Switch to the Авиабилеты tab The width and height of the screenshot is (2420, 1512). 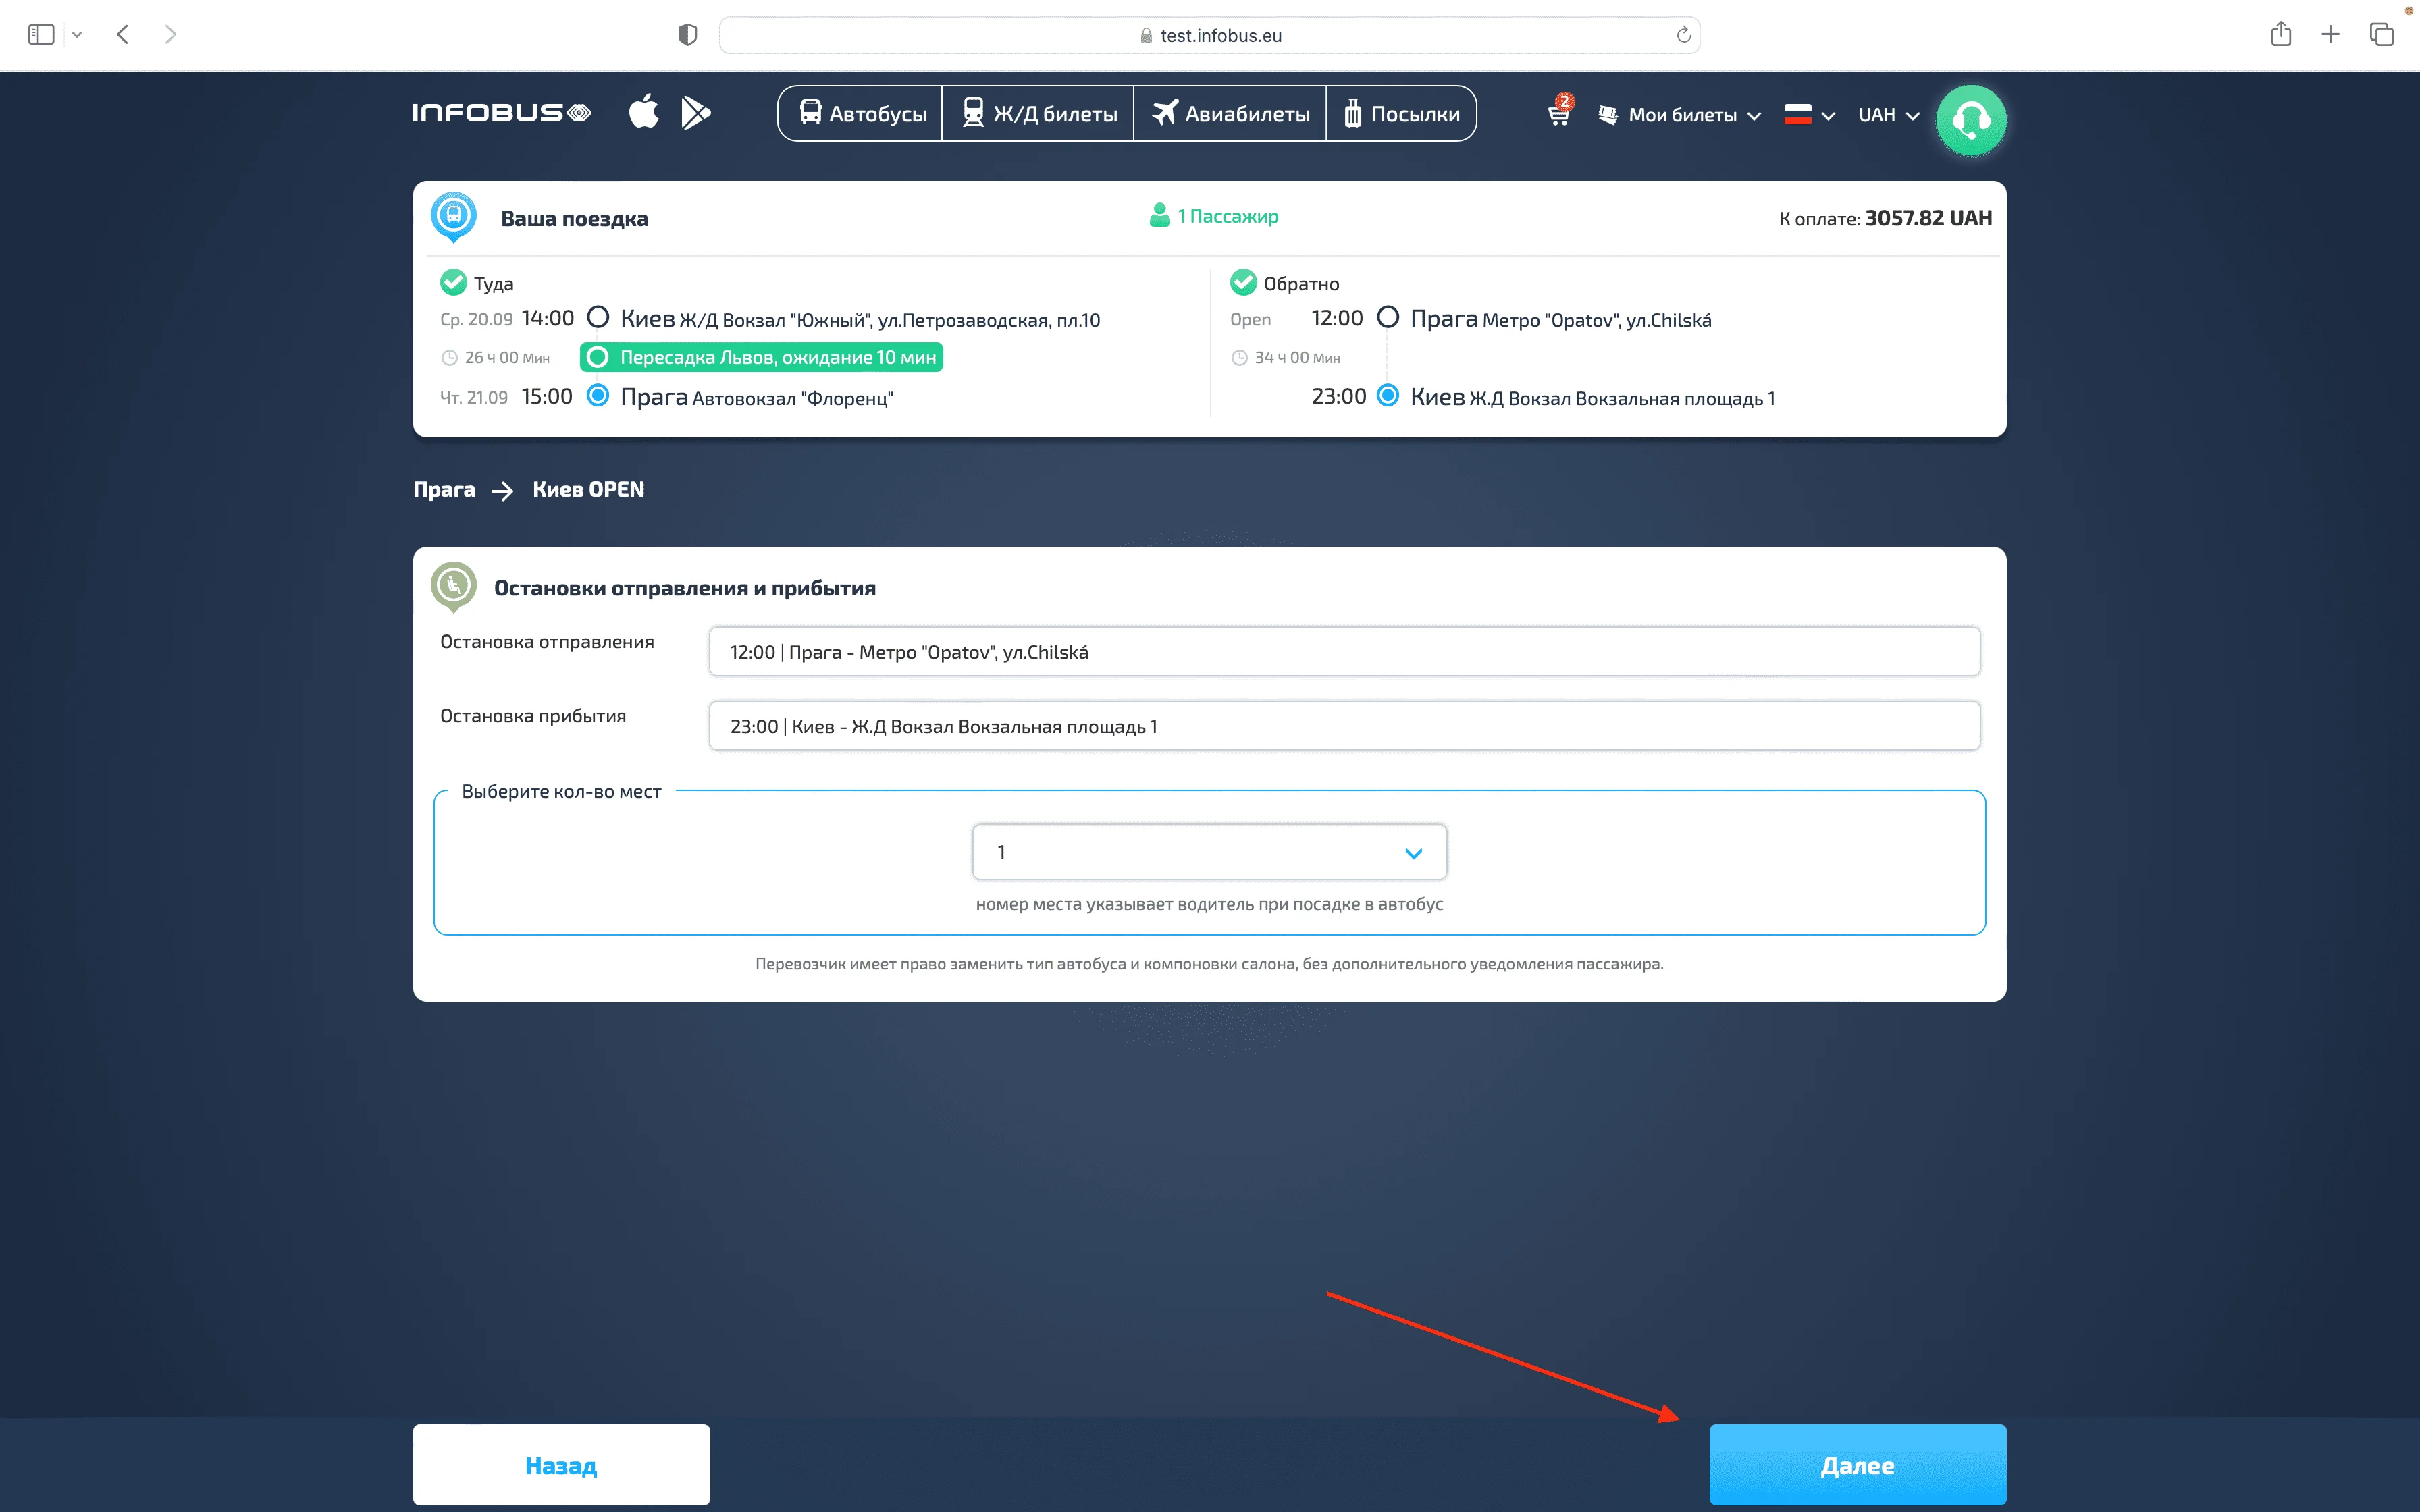click(x=1230, y=114)
